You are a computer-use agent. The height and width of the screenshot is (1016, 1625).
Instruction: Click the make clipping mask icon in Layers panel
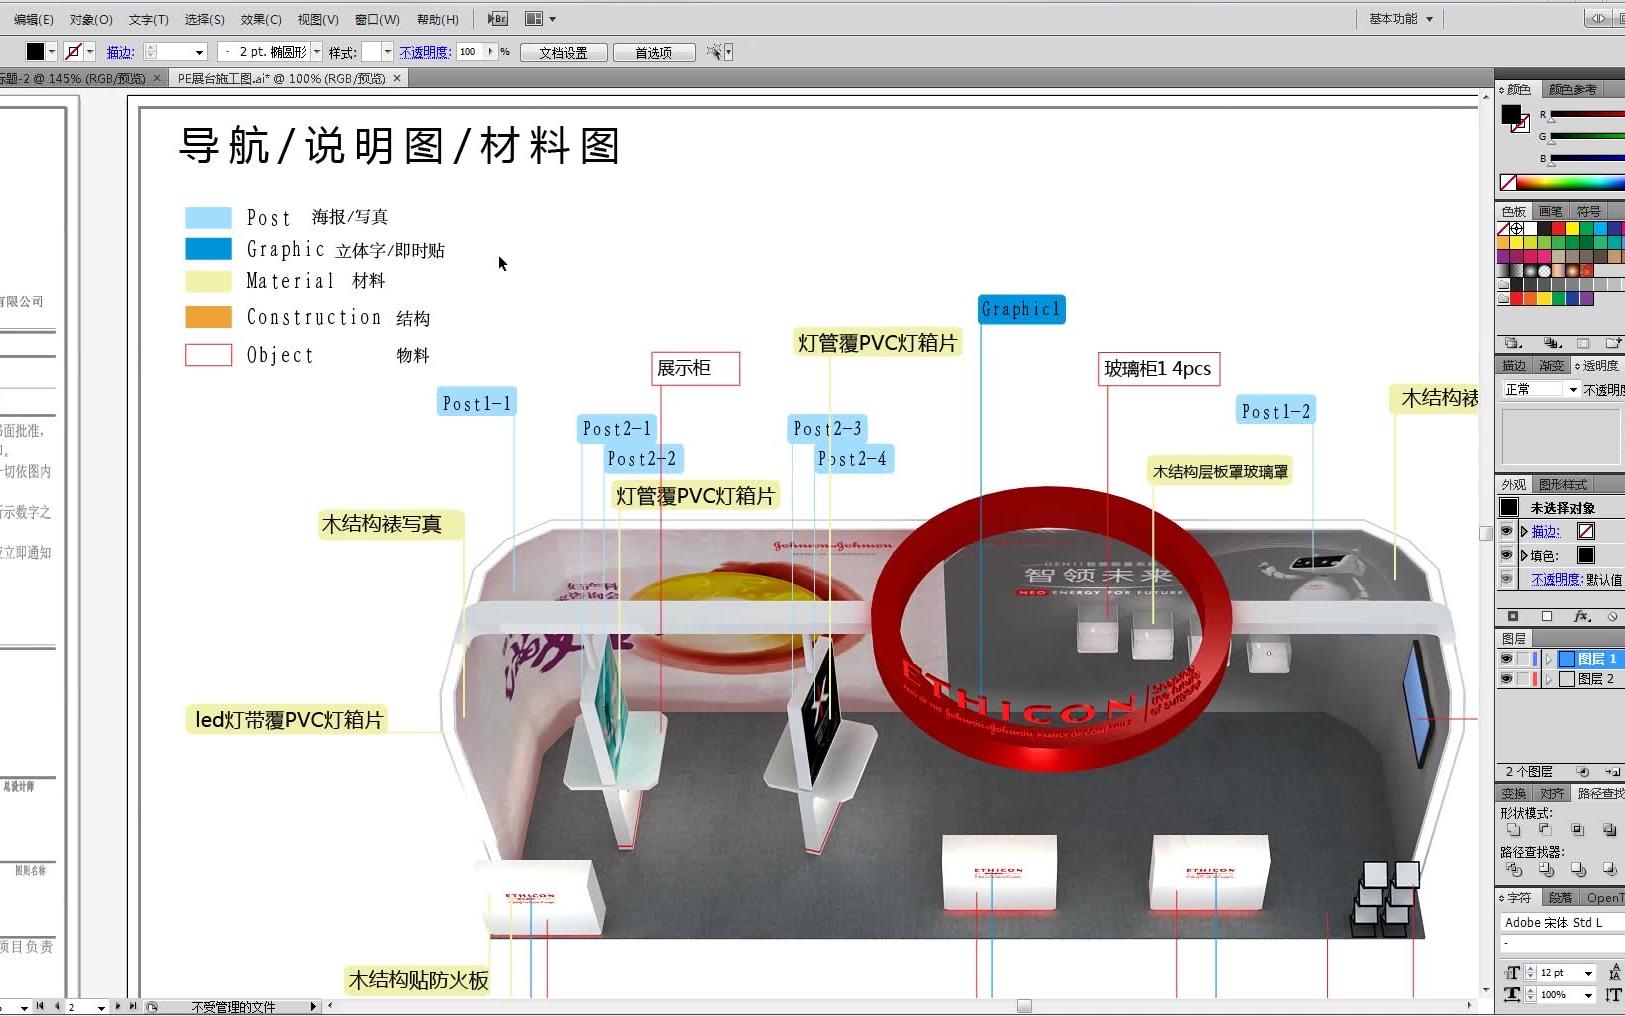(1582, 772)
